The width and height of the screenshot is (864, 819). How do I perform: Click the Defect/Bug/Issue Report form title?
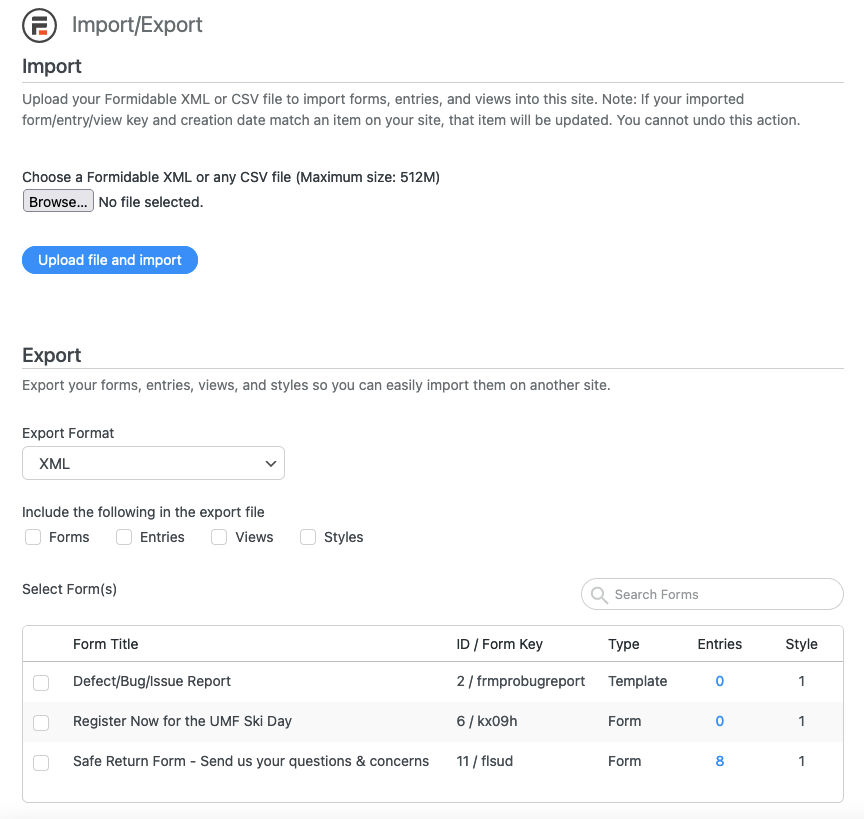(x=152, y=681)
